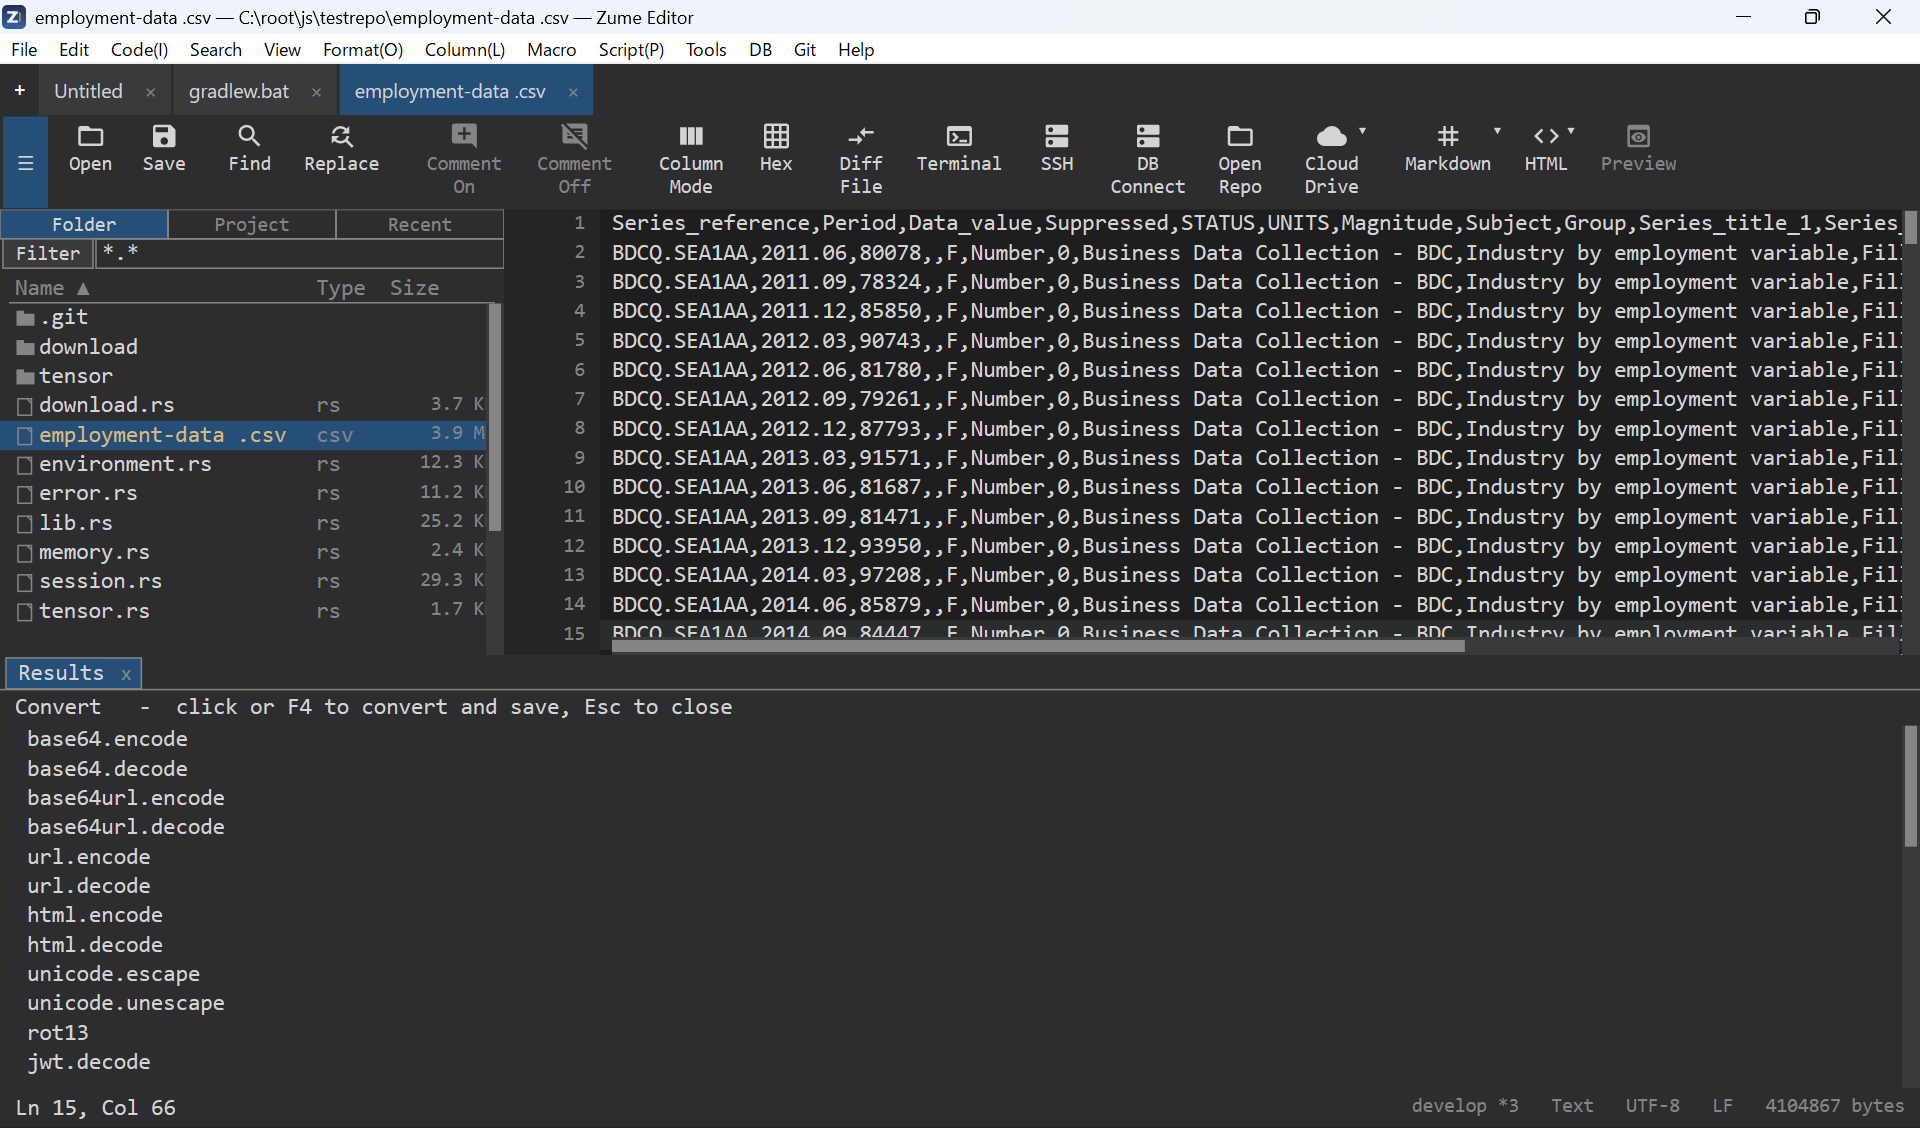Screen dimensions: 1920x1128
Task: Click the Comment Off icon
Action: (x=574, y=160)
